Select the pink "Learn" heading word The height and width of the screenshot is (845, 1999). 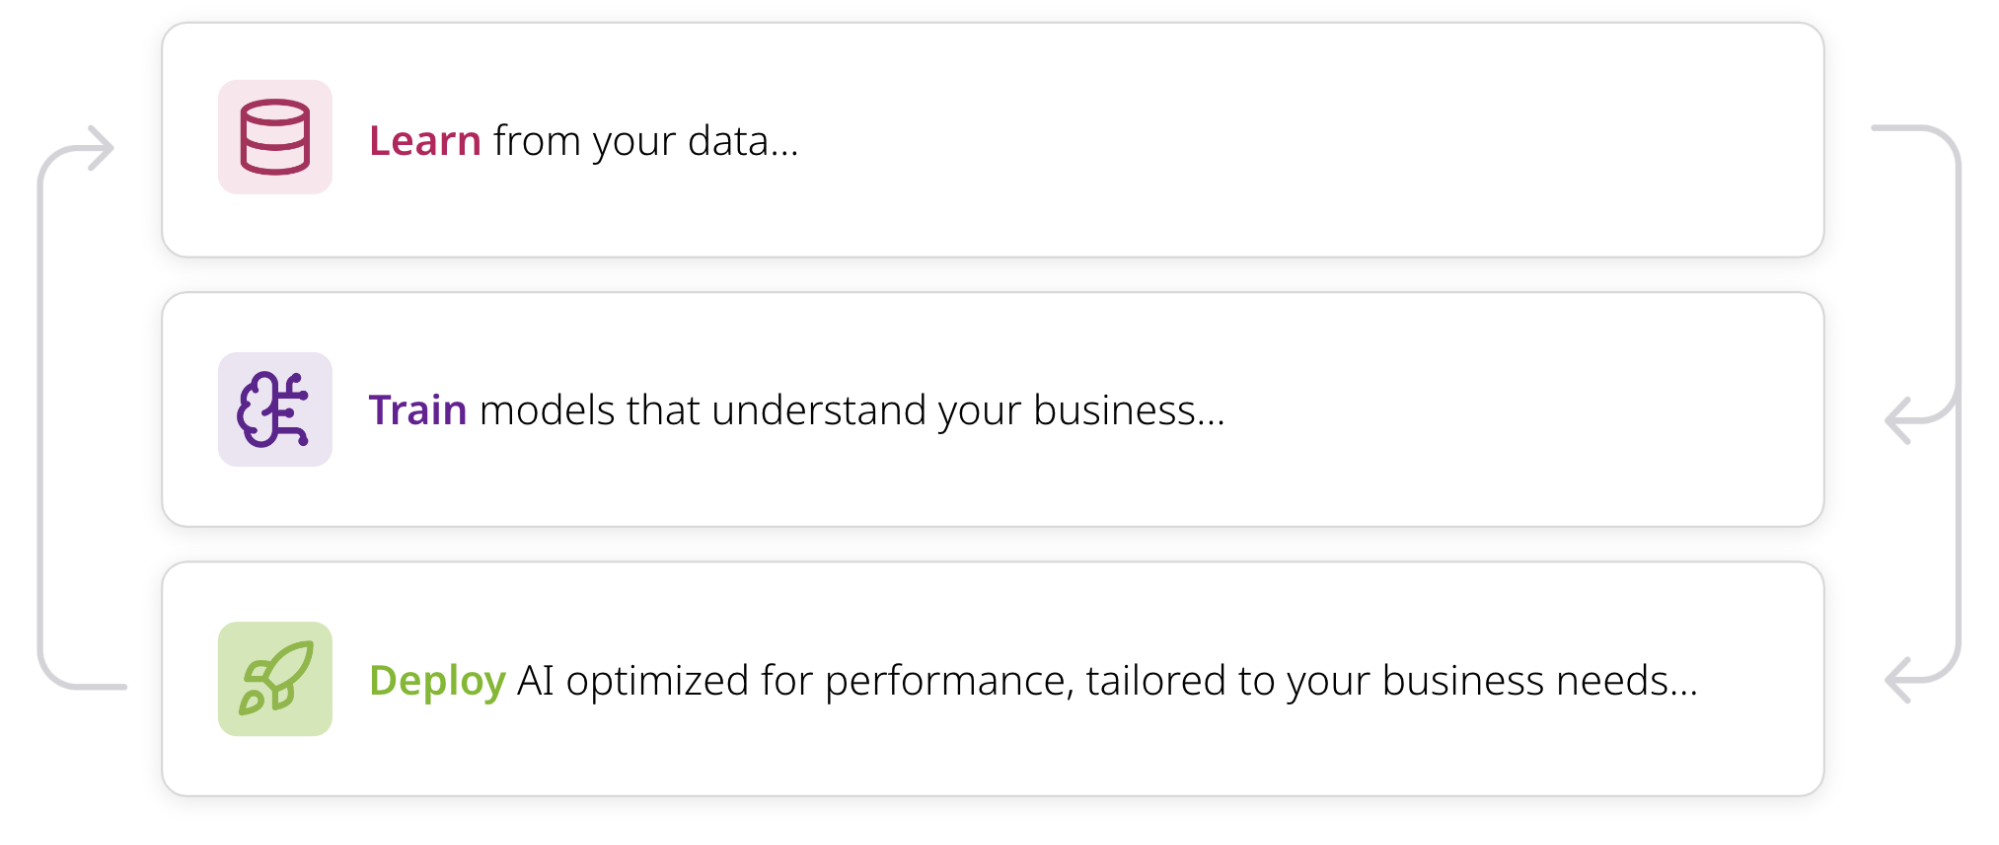tap(425, 141)
